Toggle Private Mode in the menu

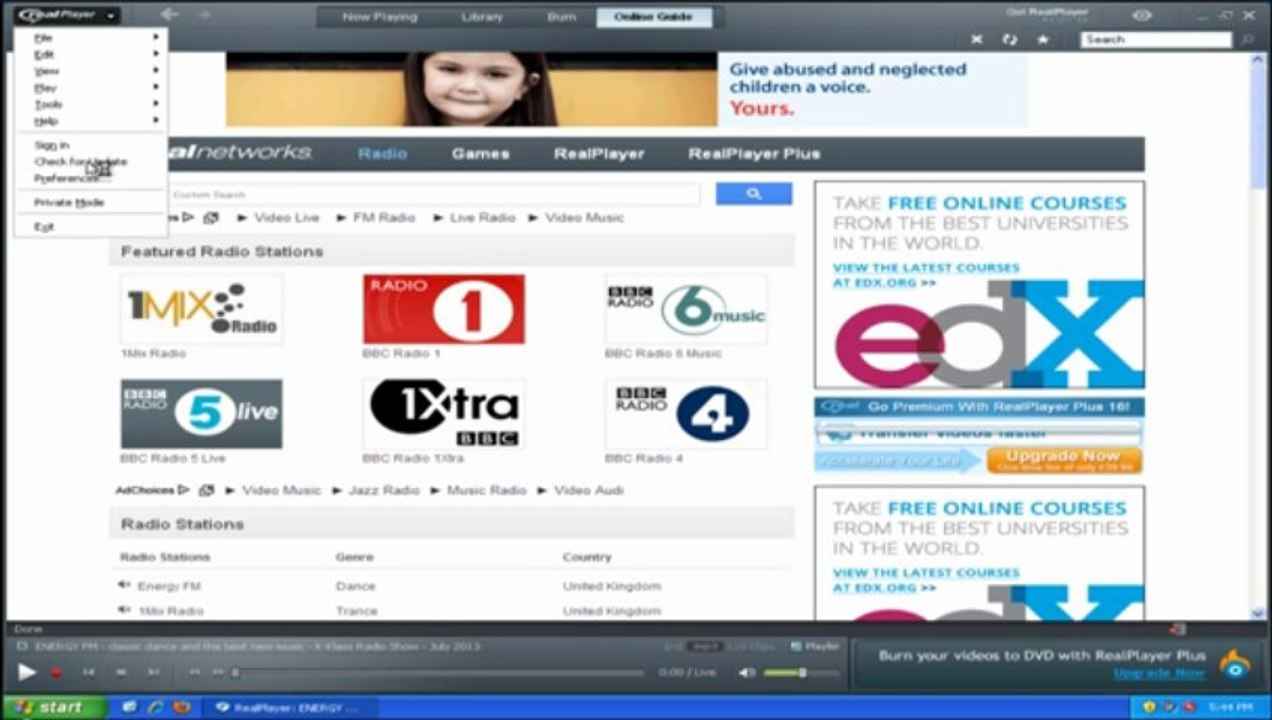[x=91, y=202]
